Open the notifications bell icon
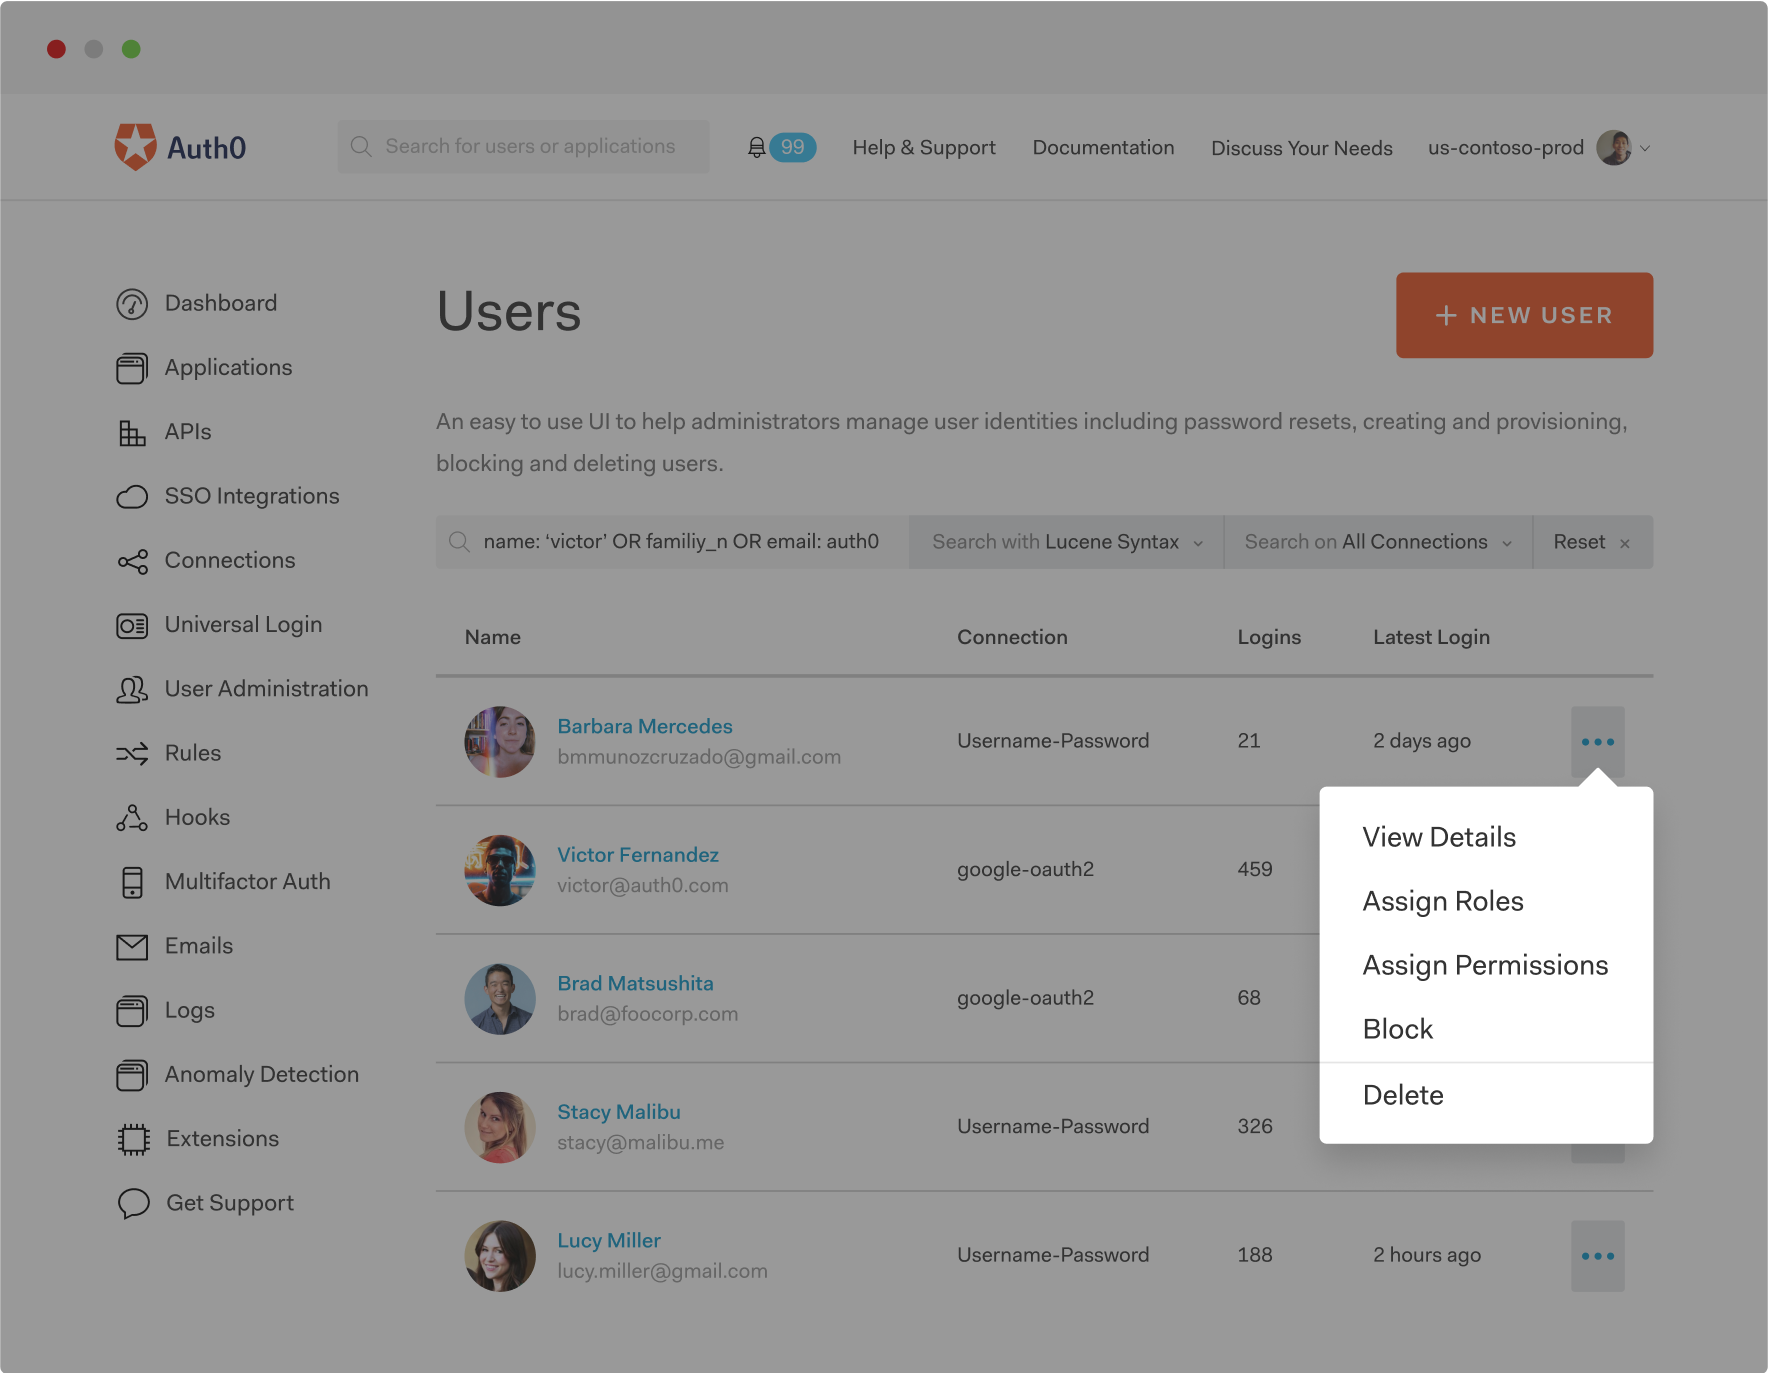This screenshot has height=1373, width=1768. 758,147
